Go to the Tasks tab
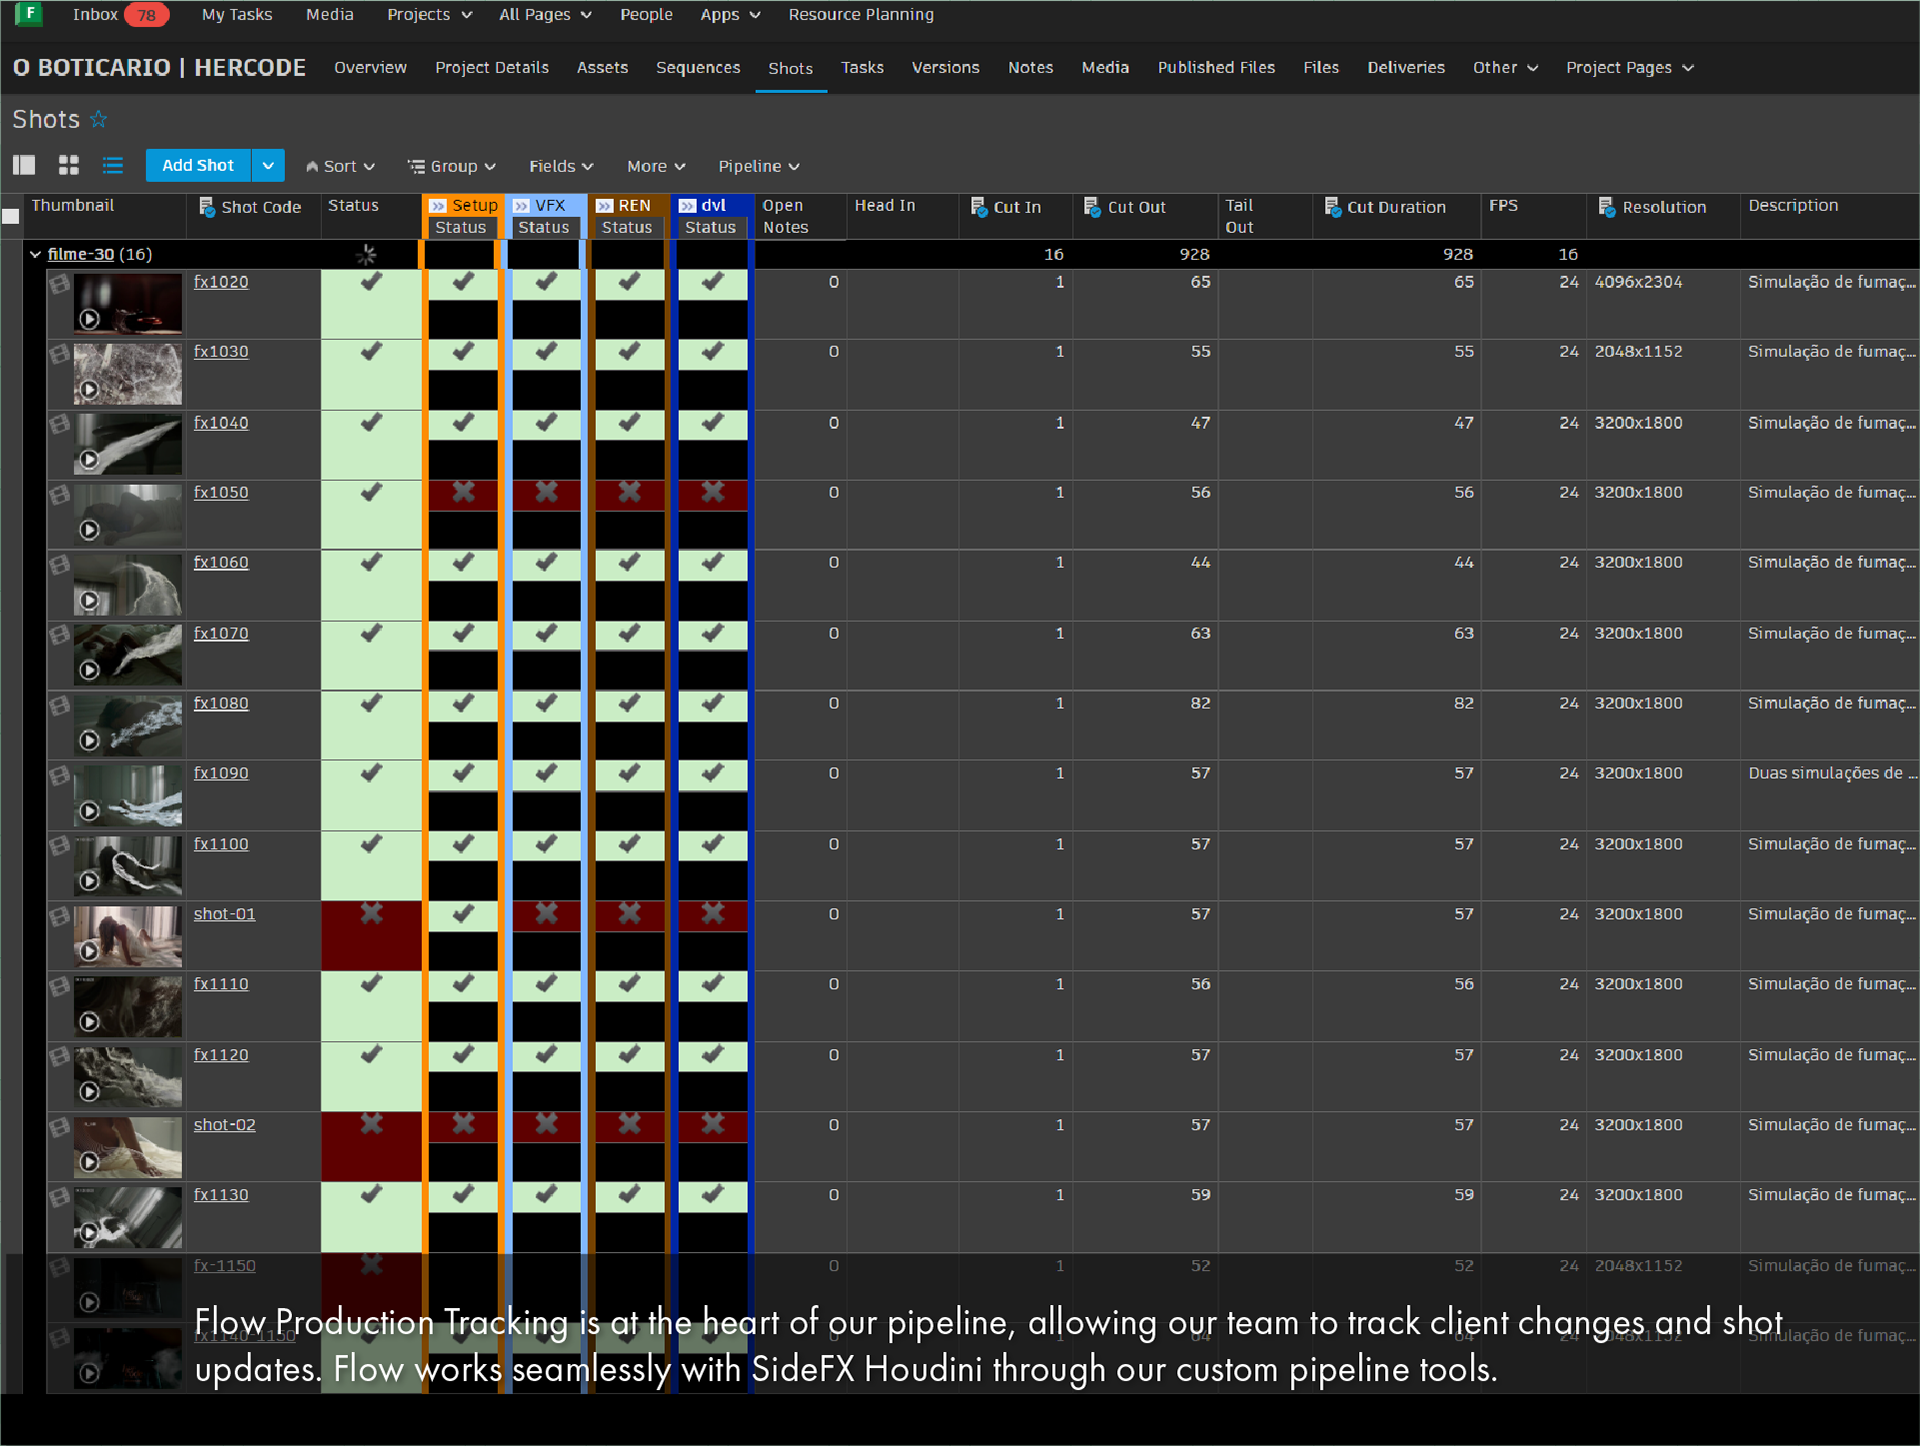 coord(862,68)
